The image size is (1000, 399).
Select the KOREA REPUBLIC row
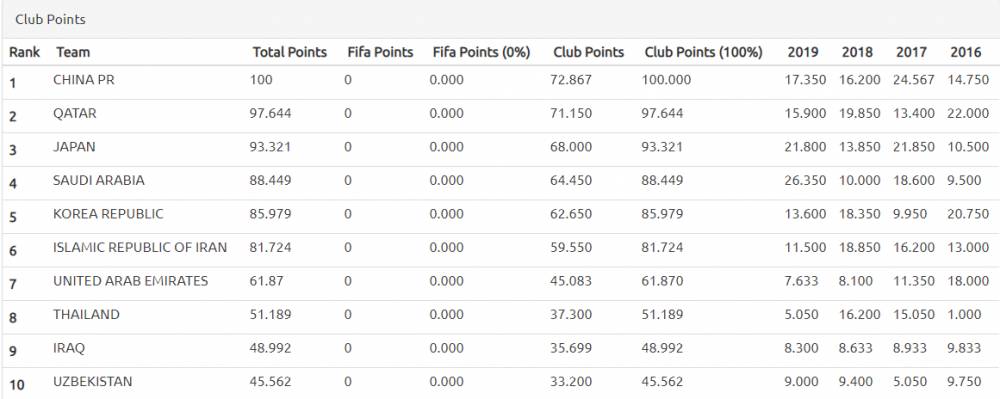[x=500, y=216]
